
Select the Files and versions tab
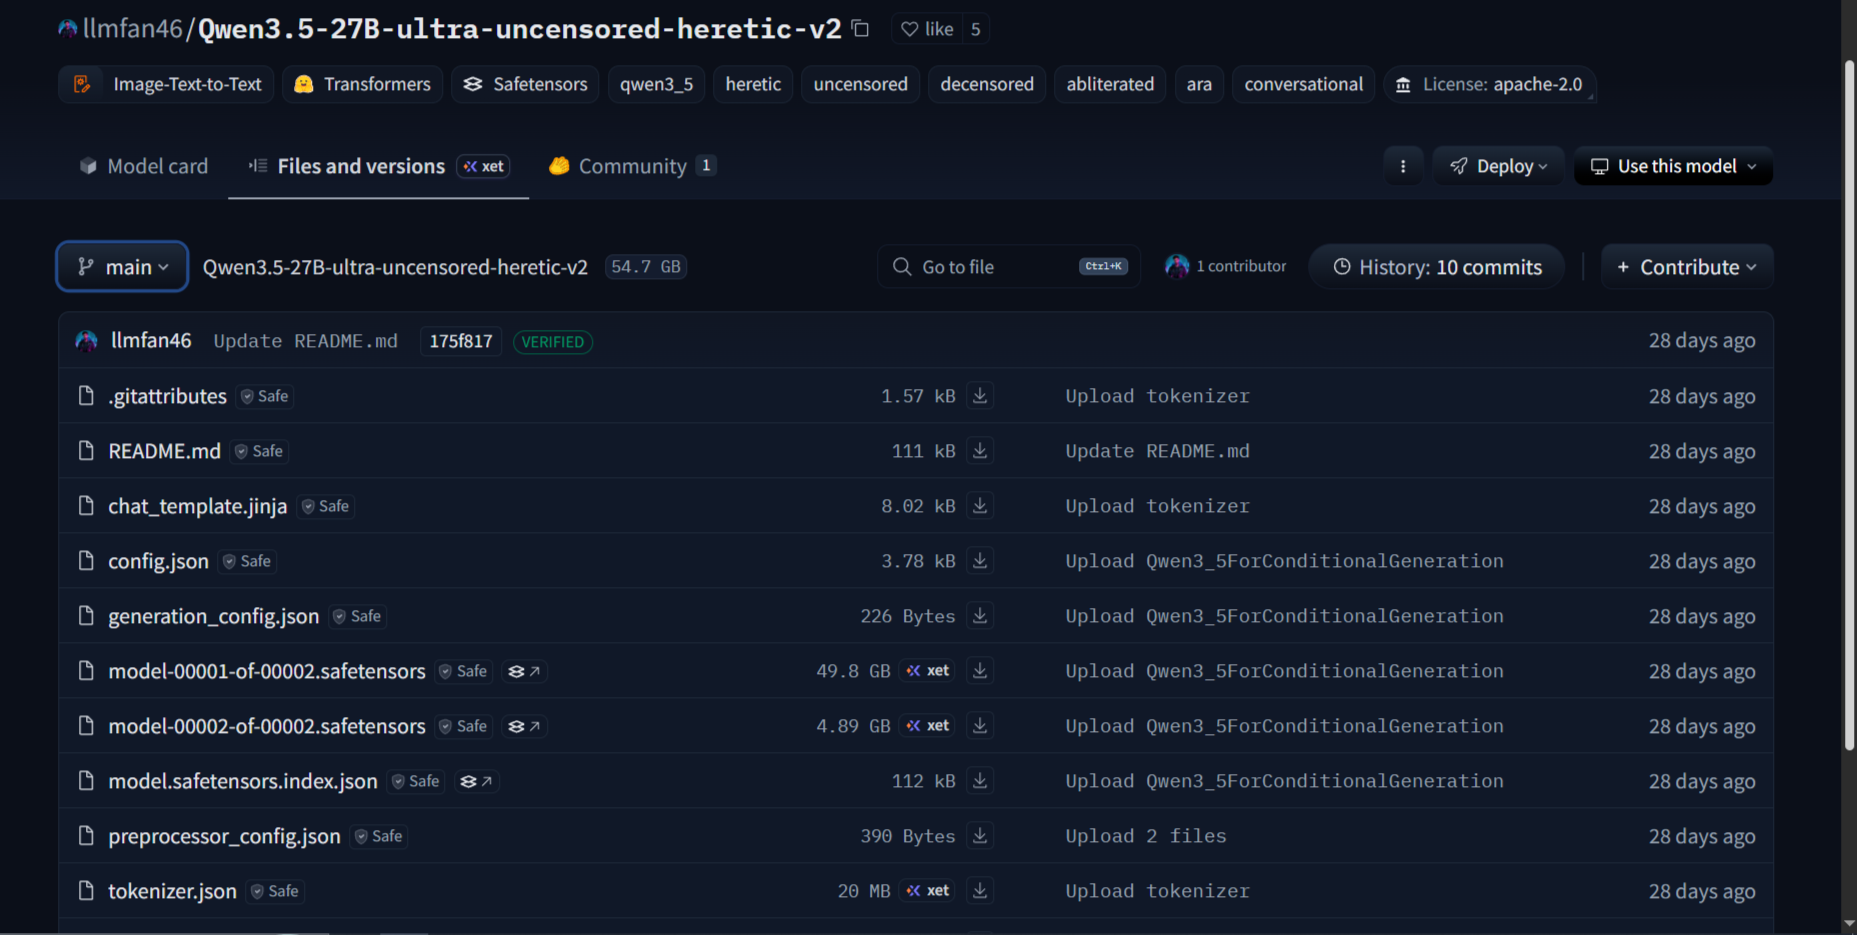point(378,166)
